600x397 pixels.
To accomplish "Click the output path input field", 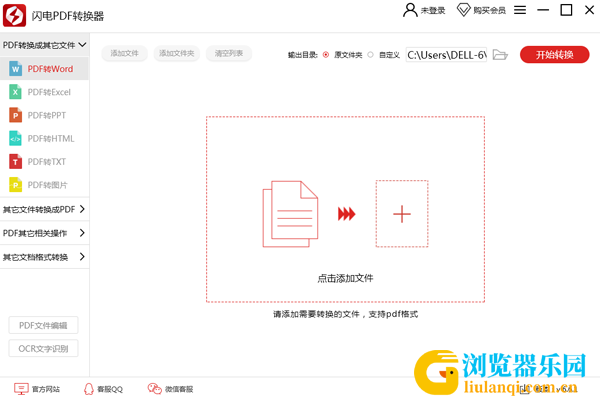I will coord(446,55).
